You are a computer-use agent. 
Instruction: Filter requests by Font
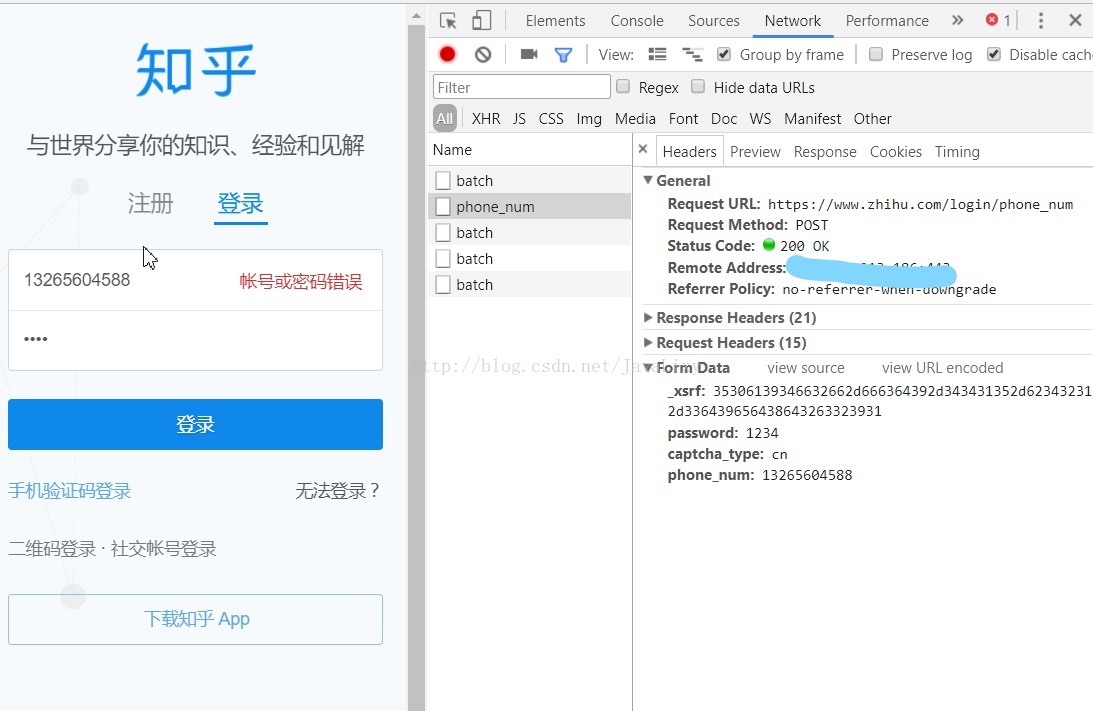683,119
